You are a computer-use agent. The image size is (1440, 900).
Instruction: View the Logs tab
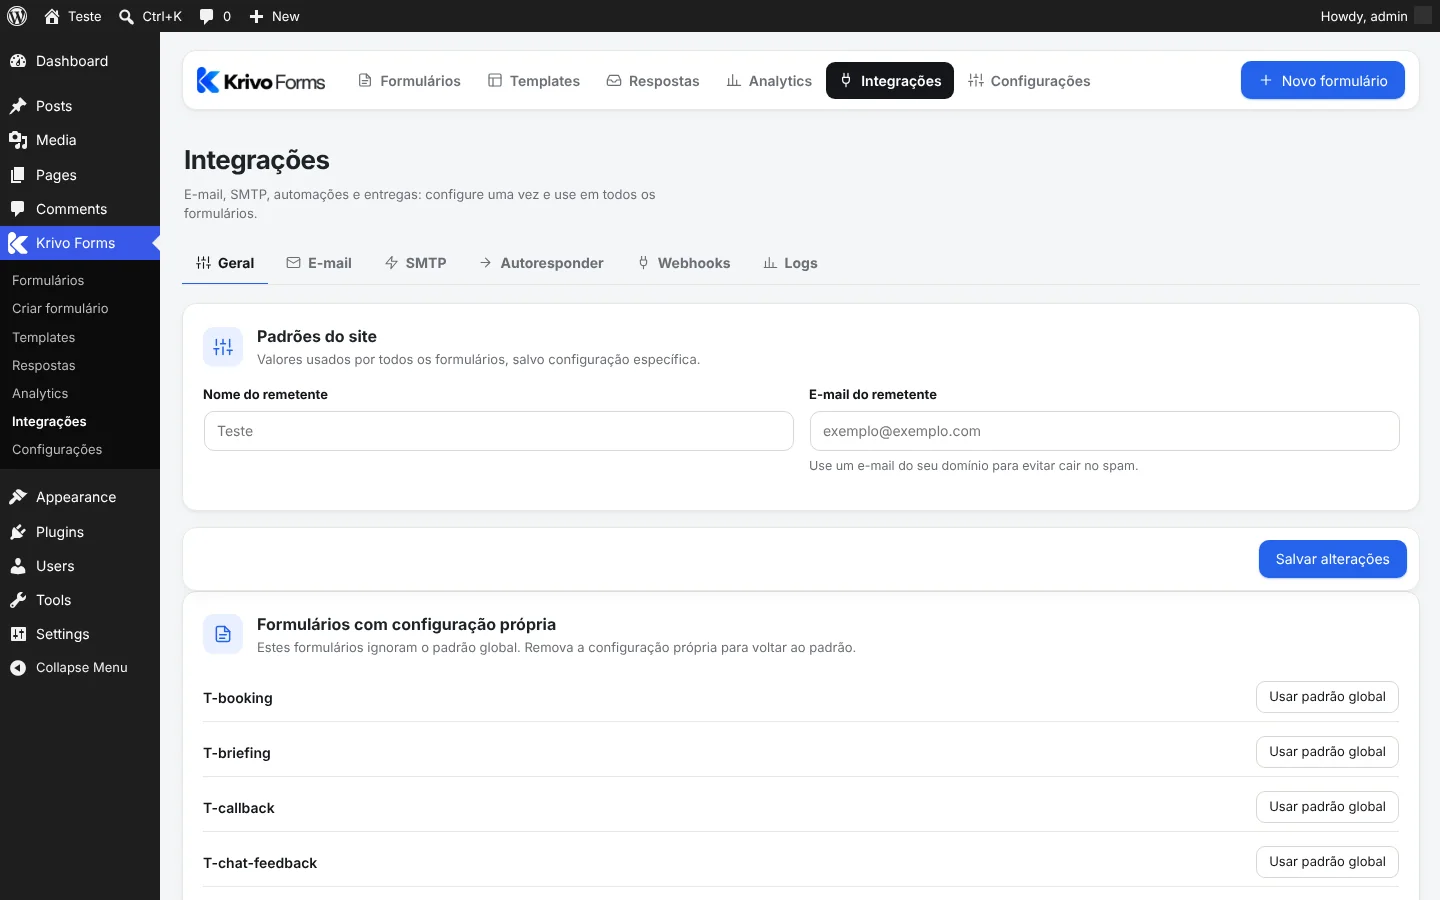tap(790, 263)
